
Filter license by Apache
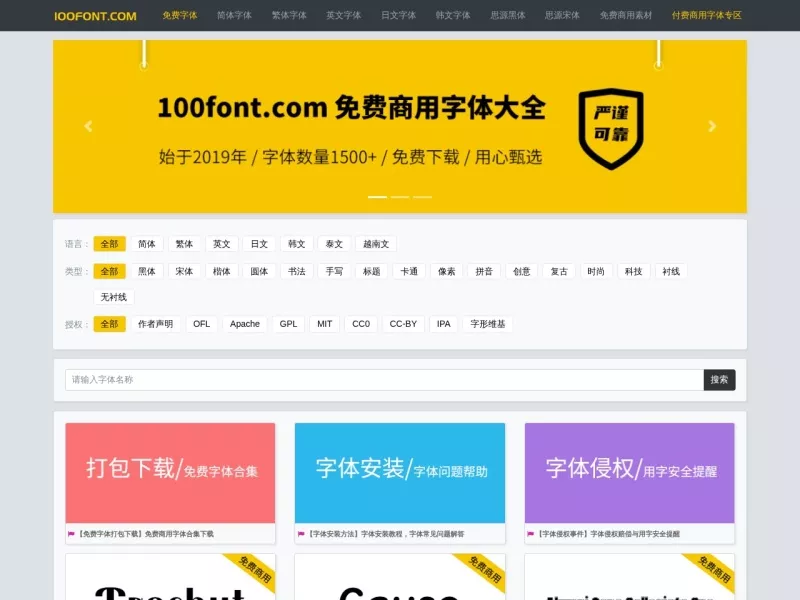(245, 324)
